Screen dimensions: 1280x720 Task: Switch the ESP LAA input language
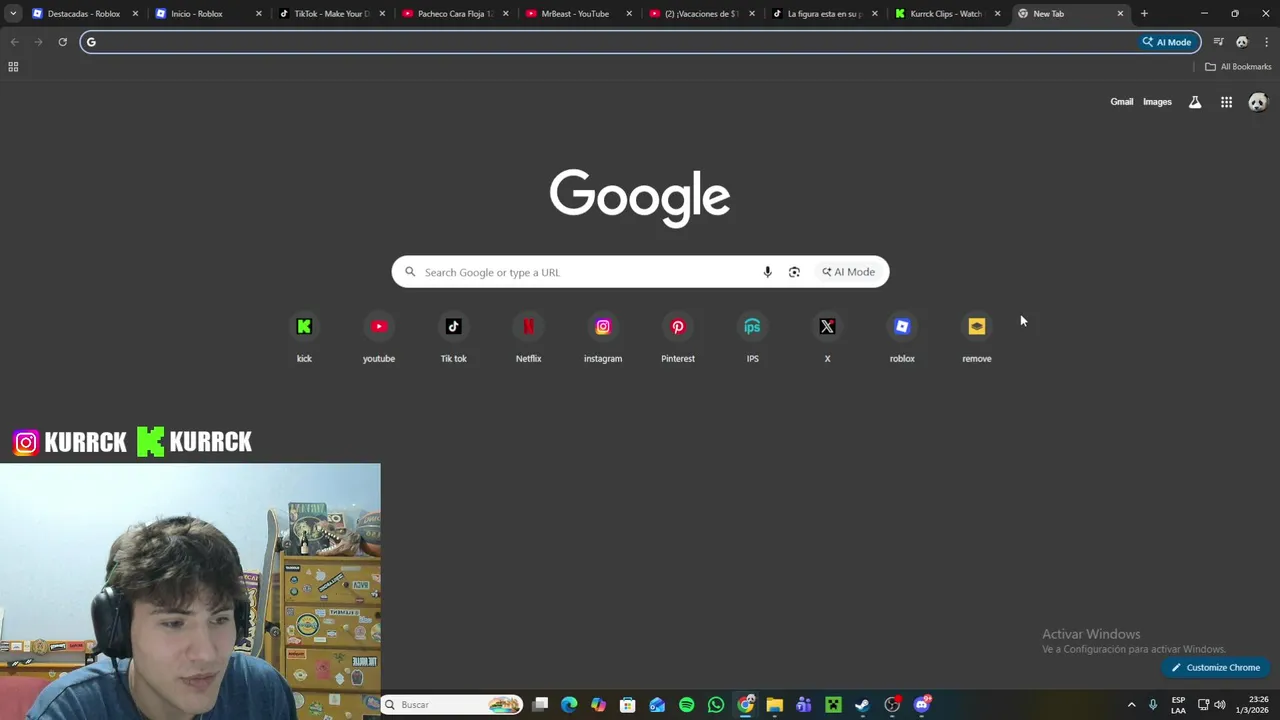[1178, 705]
